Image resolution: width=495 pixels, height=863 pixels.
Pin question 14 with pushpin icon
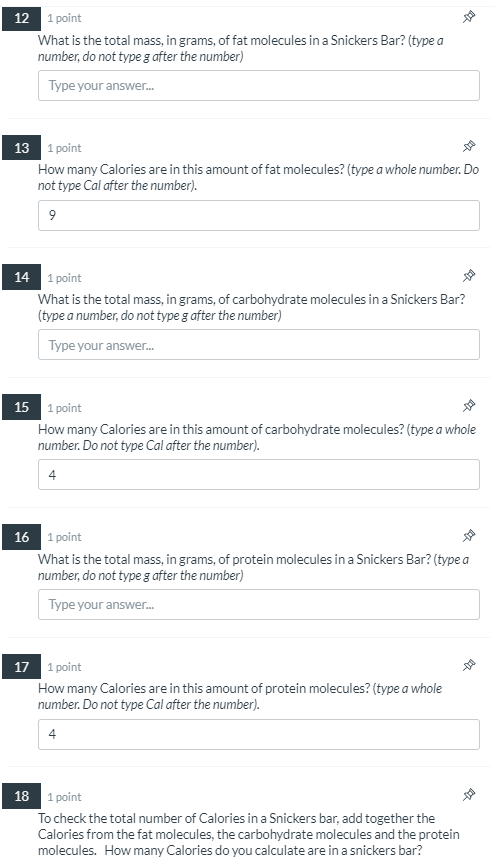tap(469, 276)
